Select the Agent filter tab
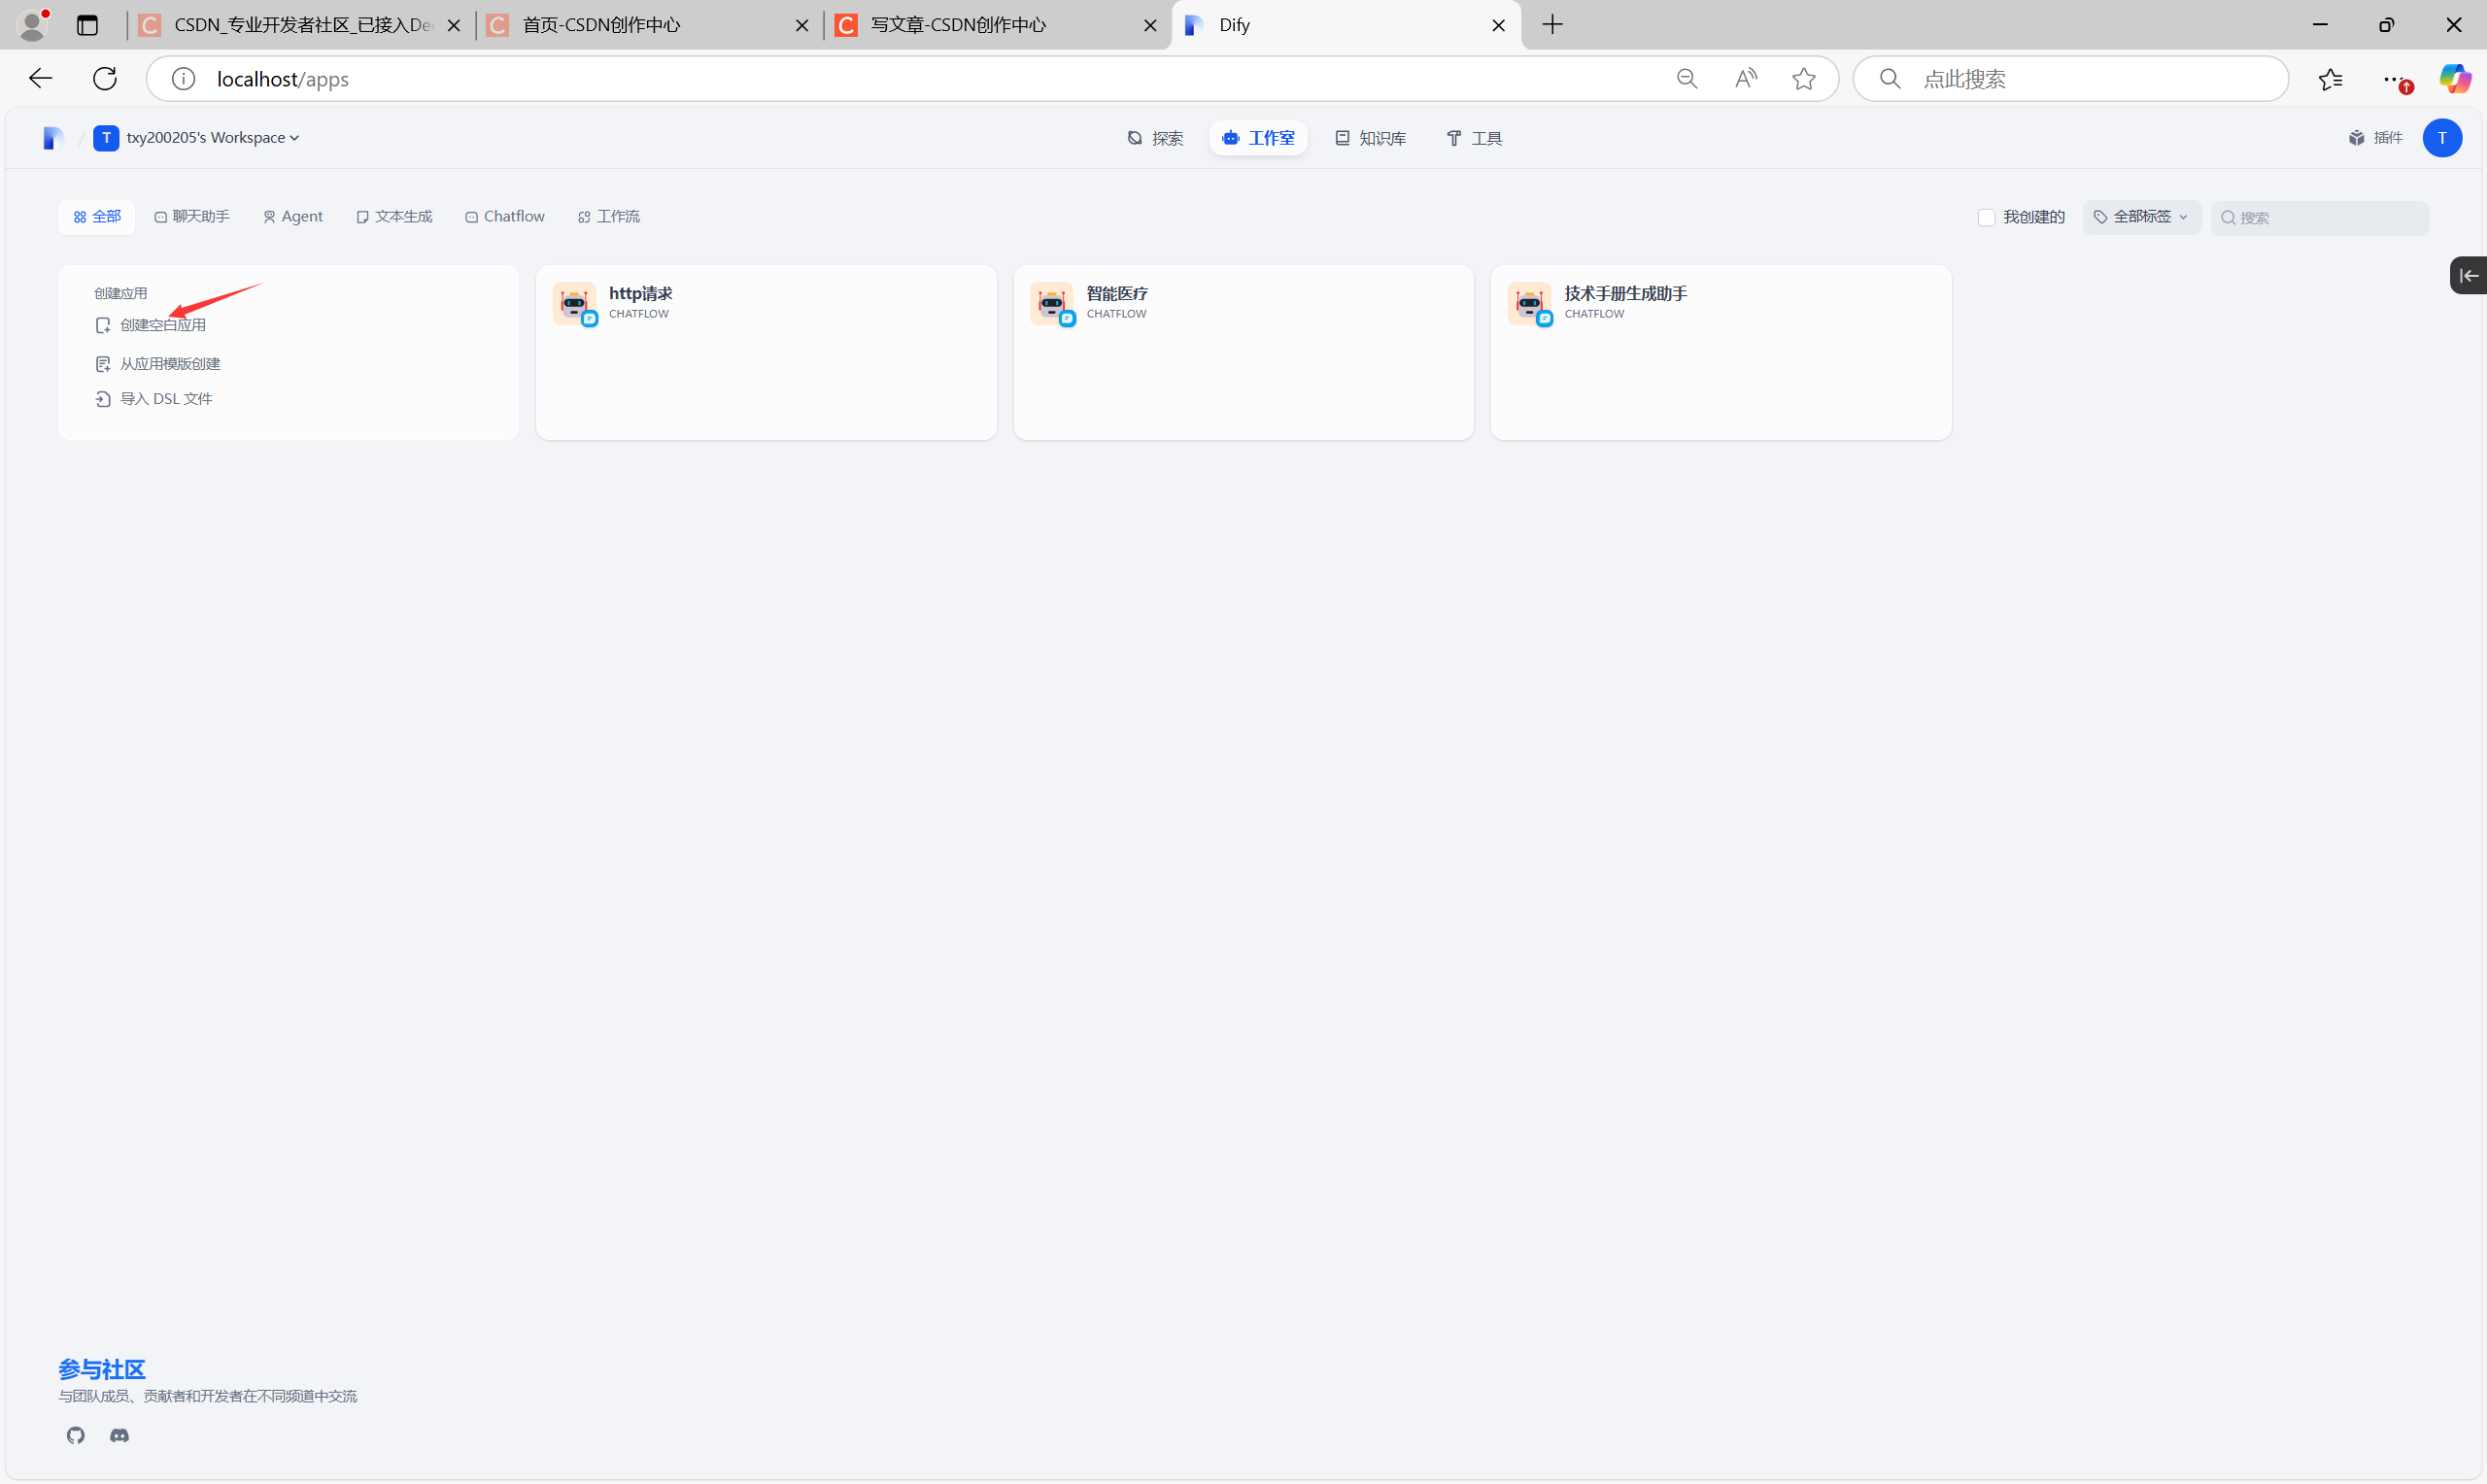This screenshot has width=2487, height=1484. tap(293, 217)
